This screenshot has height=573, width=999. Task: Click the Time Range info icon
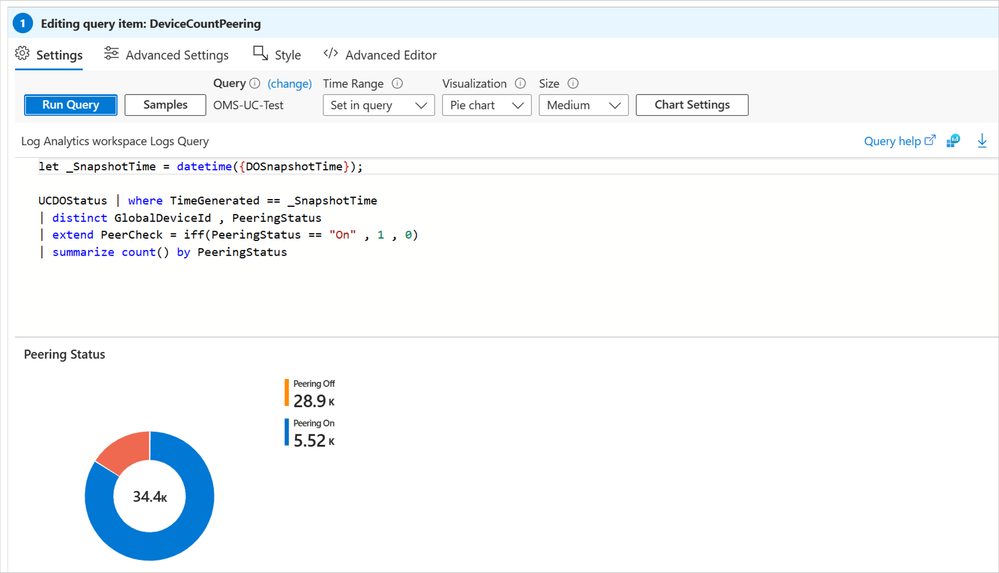(x=398, y=83)
